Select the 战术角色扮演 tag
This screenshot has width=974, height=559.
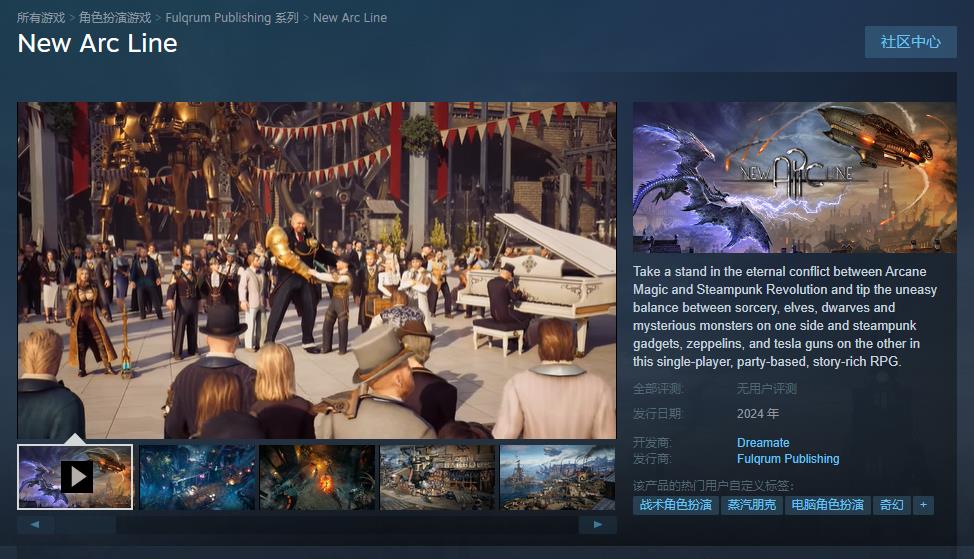[675, 505]
